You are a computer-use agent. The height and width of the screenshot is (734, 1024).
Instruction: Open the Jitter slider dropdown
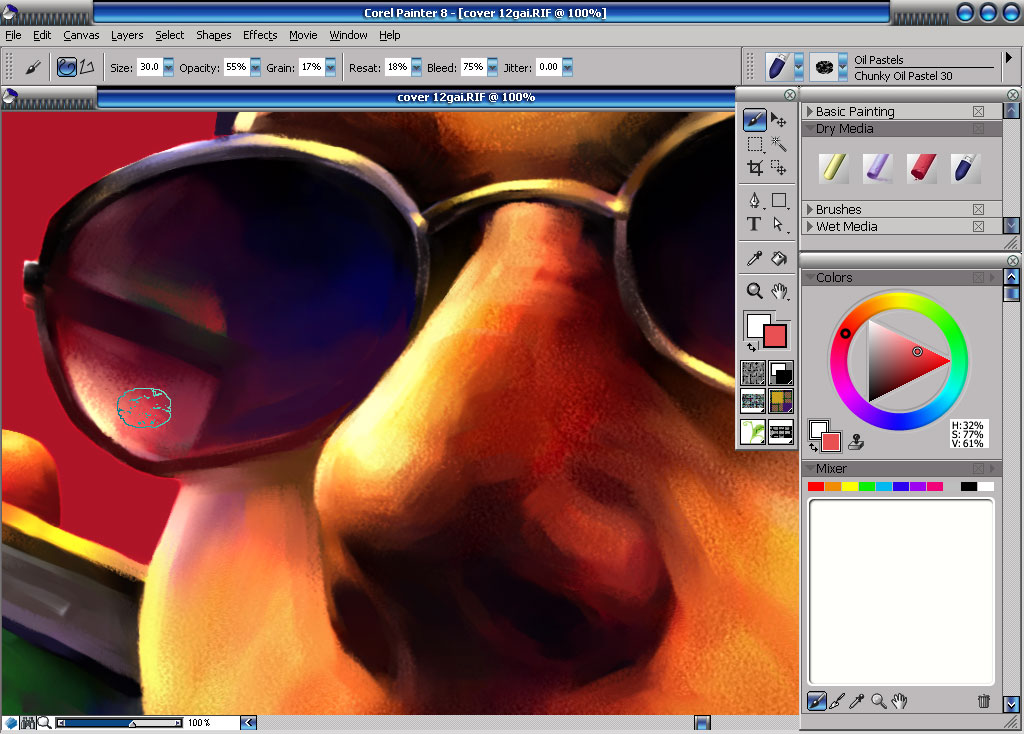(x=568, y=67)
